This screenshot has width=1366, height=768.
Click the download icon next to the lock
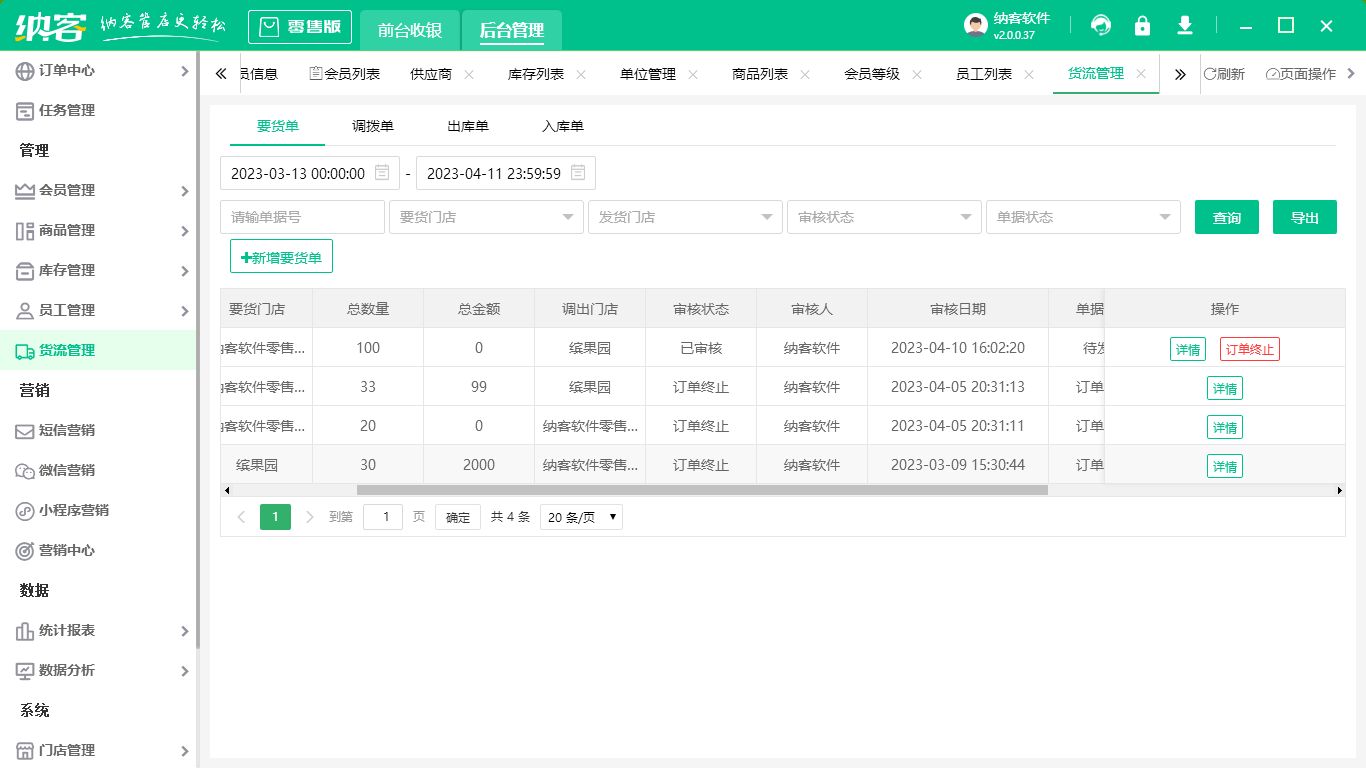[x=1184, y=25]
